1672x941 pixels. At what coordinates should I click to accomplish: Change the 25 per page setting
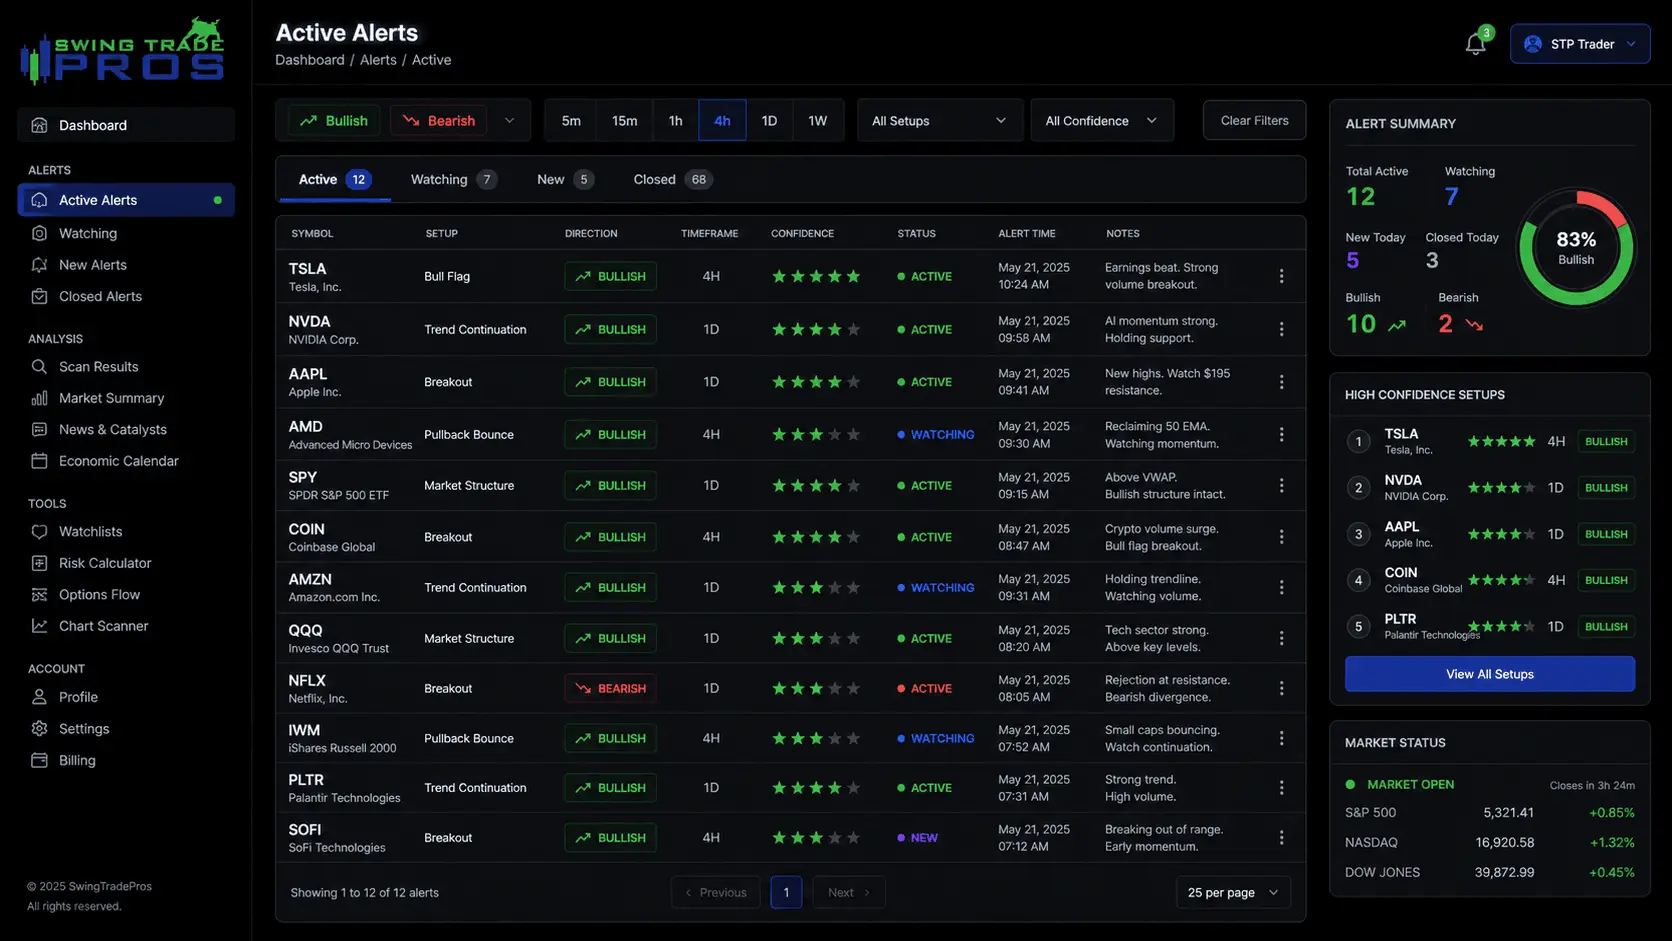click(1233, 892)
